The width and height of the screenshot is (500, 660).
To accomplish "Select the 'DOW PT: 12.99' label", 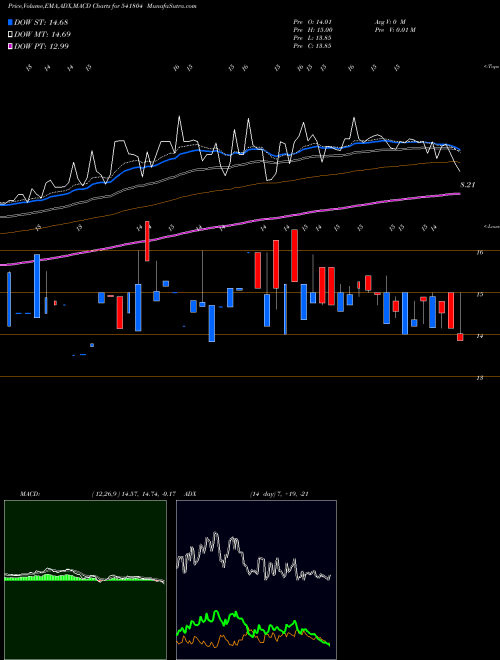I will pyautogui.click(x=41, y=46).
